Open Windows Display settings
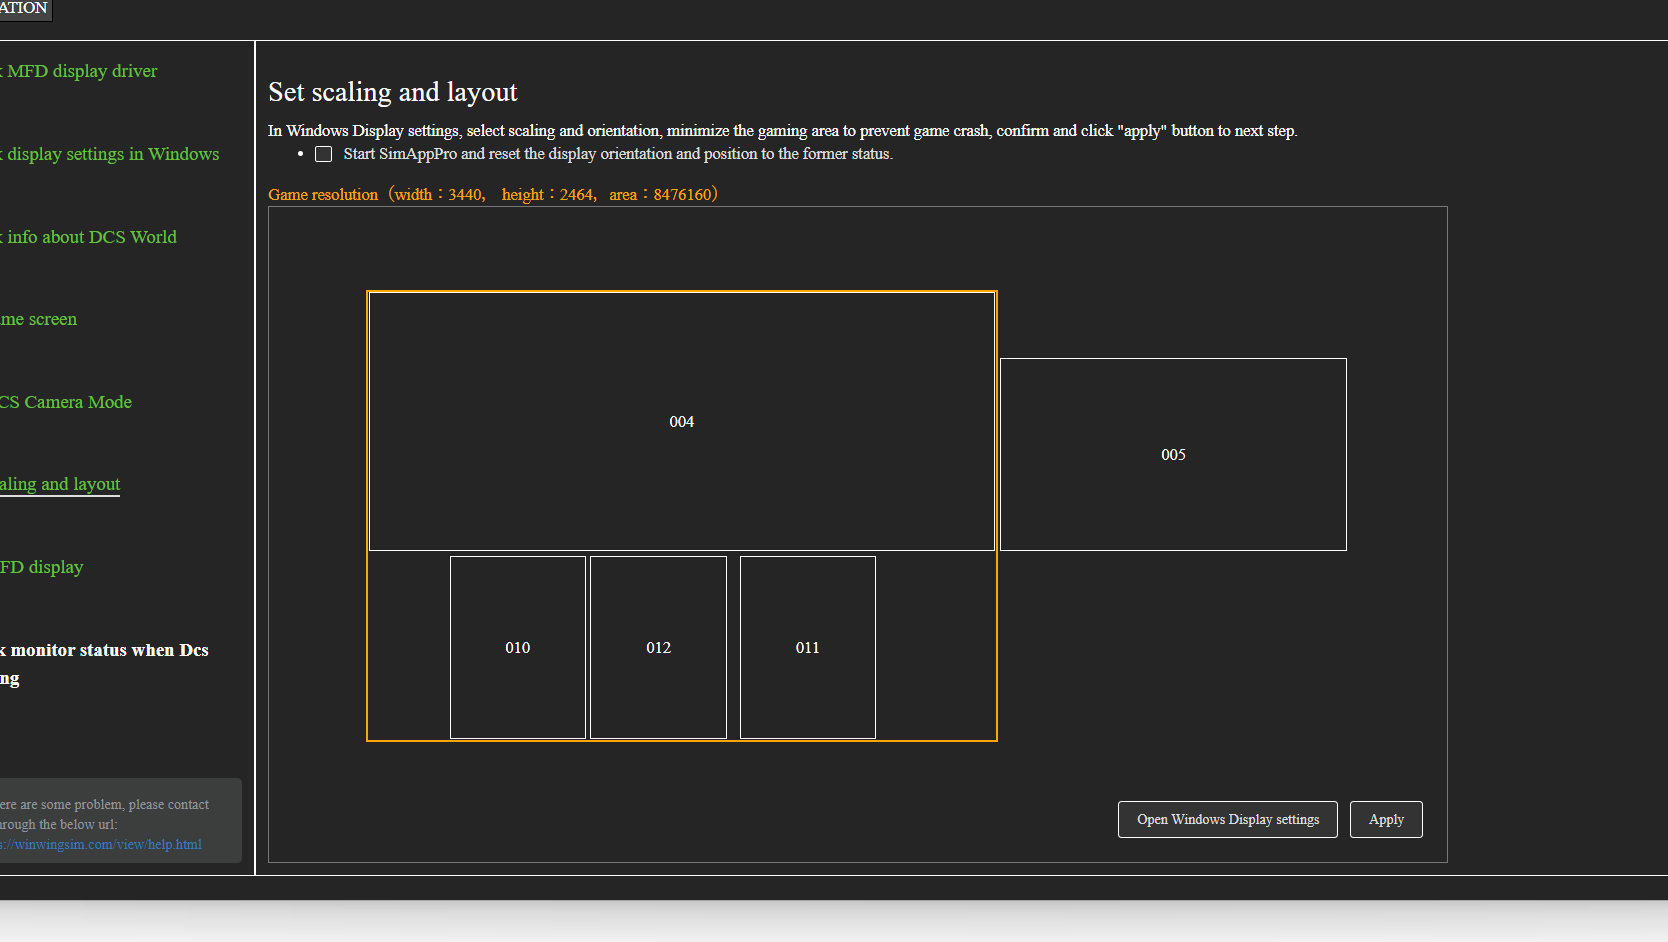Screen dimensions: 1668x942 pyautogui.click(x=1228, y=819)
